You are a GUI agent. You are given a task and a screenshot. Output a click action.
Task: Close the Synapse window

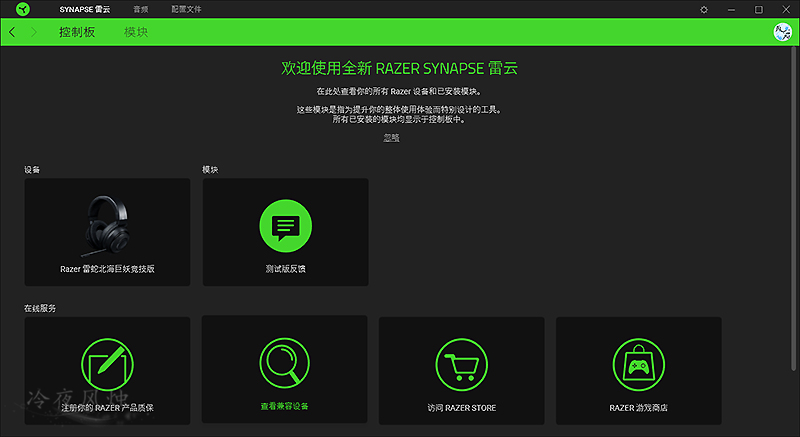click(786, 9)
